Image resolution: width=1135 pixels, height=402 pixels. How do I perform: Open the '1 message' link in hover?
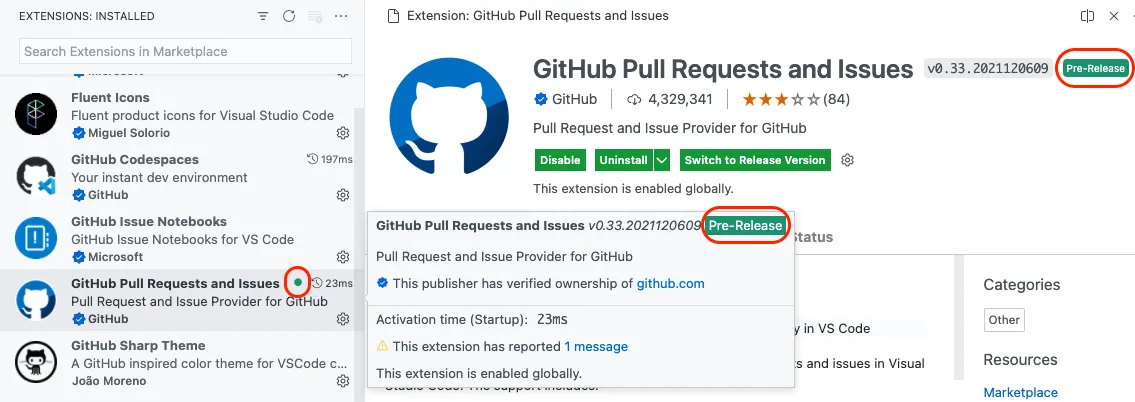[596, 346]
